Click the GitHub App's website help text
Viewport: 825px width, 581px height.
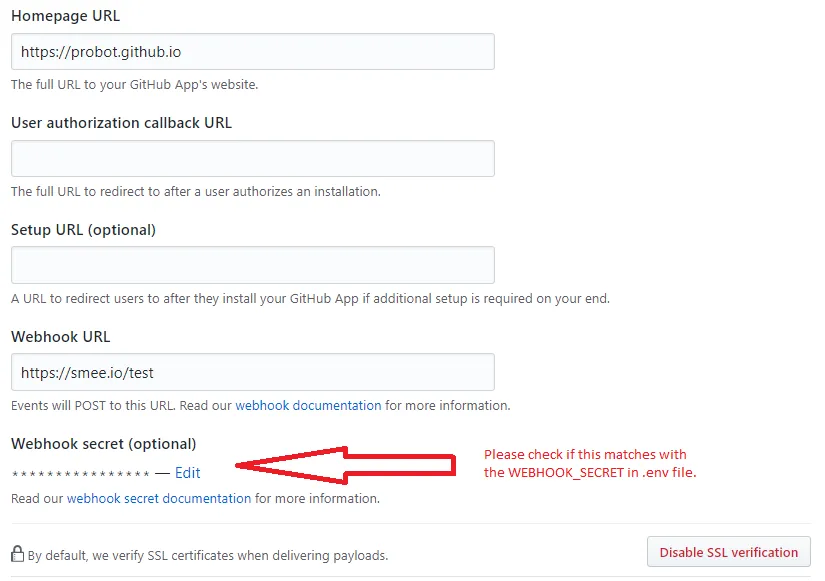134,85
